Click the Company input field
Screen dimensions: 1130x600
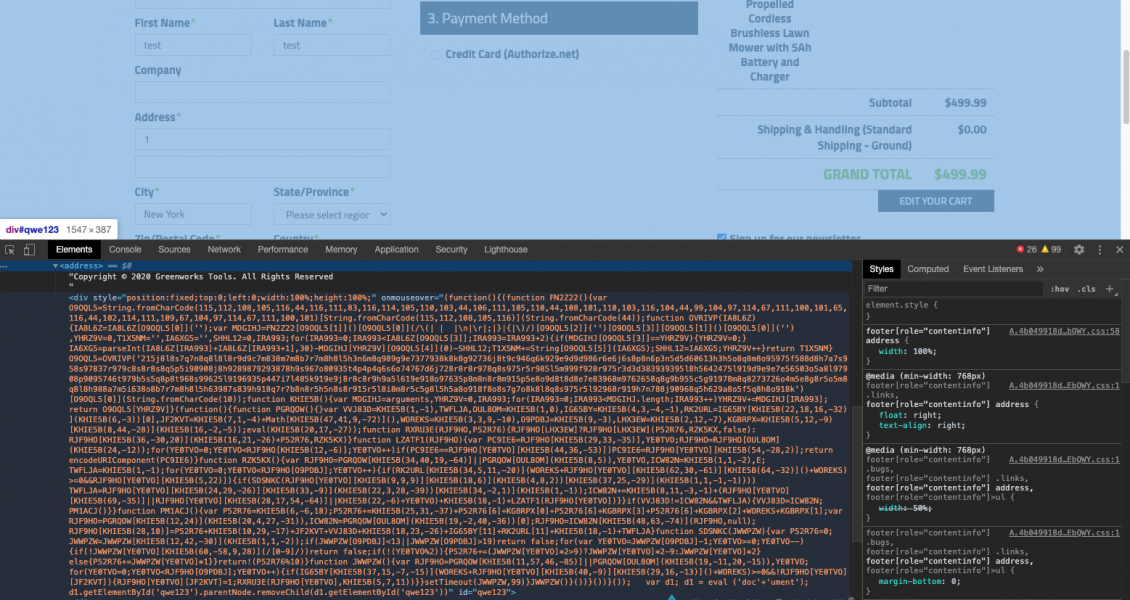pyautogui.click(x=262, y=91)
